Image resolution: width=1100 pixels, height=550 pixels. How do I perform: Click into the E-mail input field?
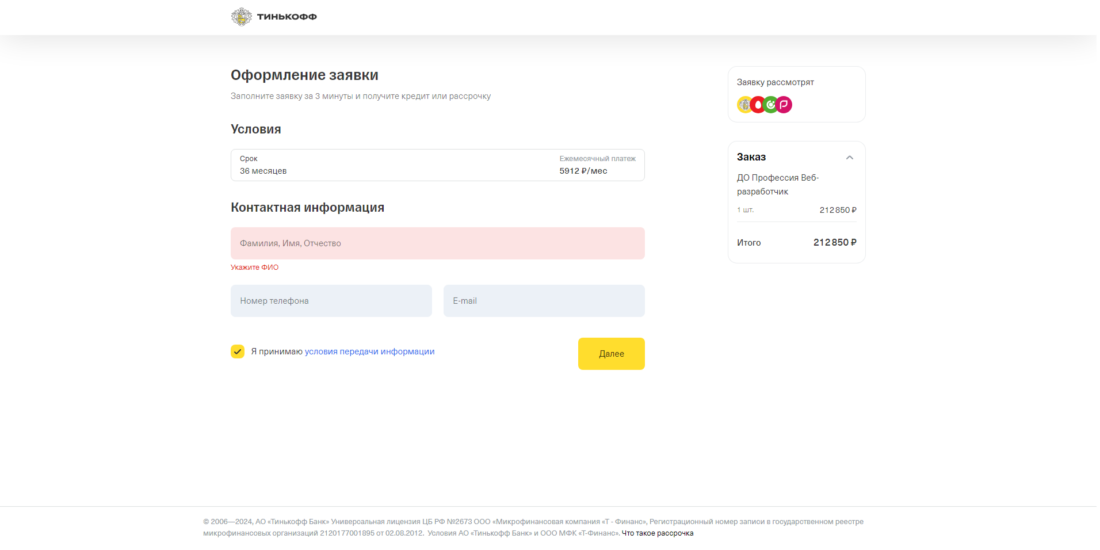[543, 300]
